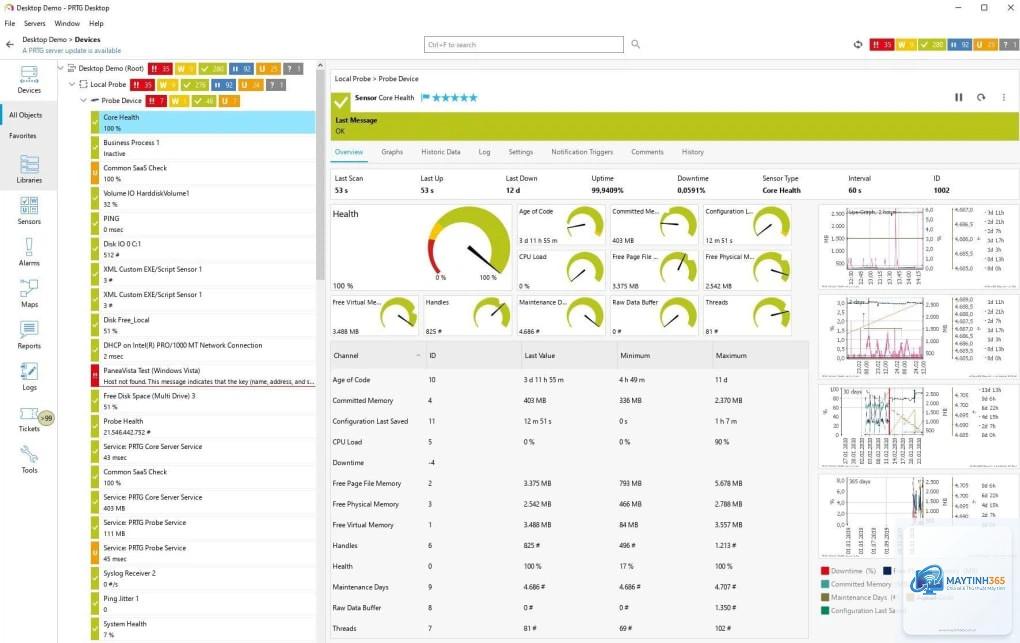Screen dimensions: 1020x643
Task: Pause the Core Health sensor
Action: coord(958,97)
